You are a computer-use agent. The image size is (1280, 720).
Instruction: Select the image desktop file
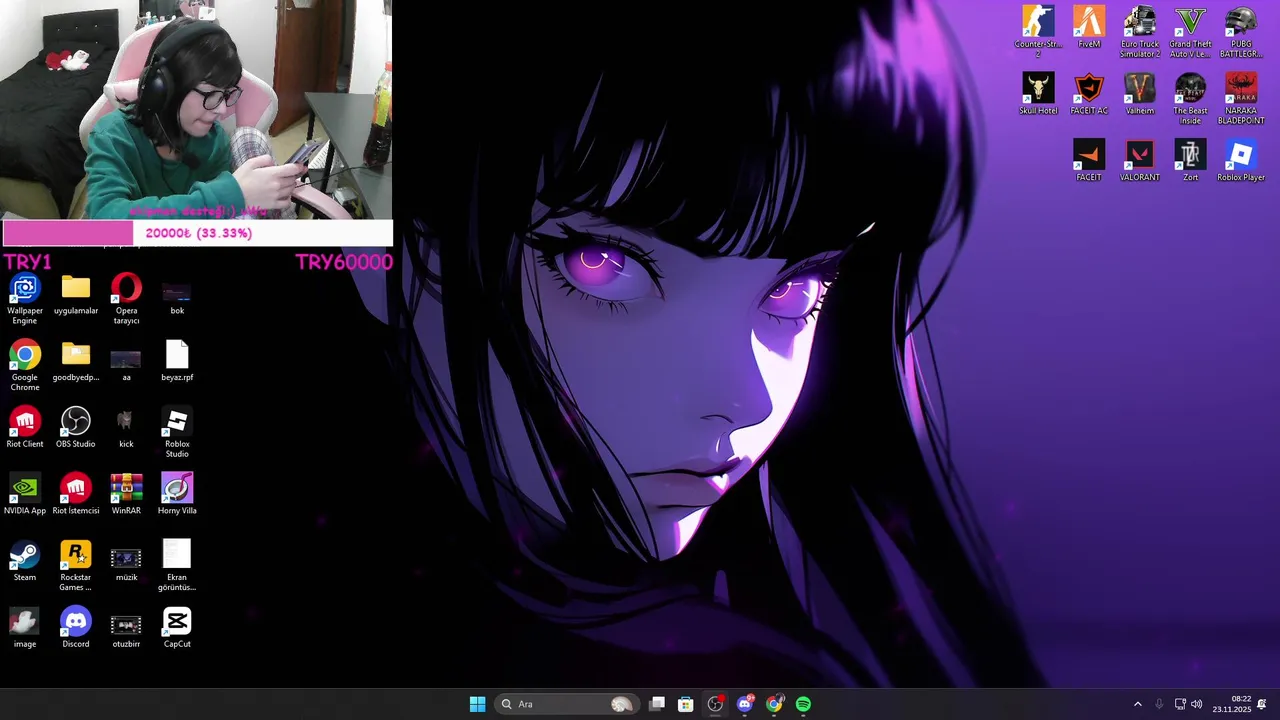click(25, 629)
